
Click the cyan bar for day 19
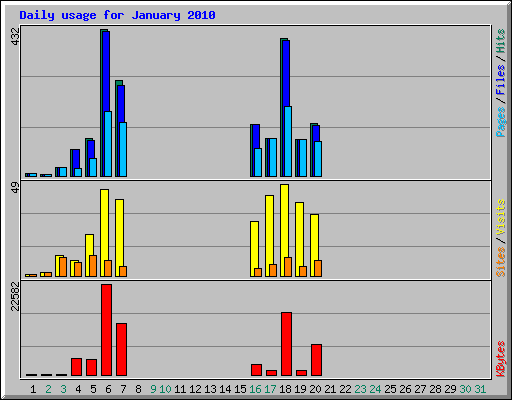303,158
